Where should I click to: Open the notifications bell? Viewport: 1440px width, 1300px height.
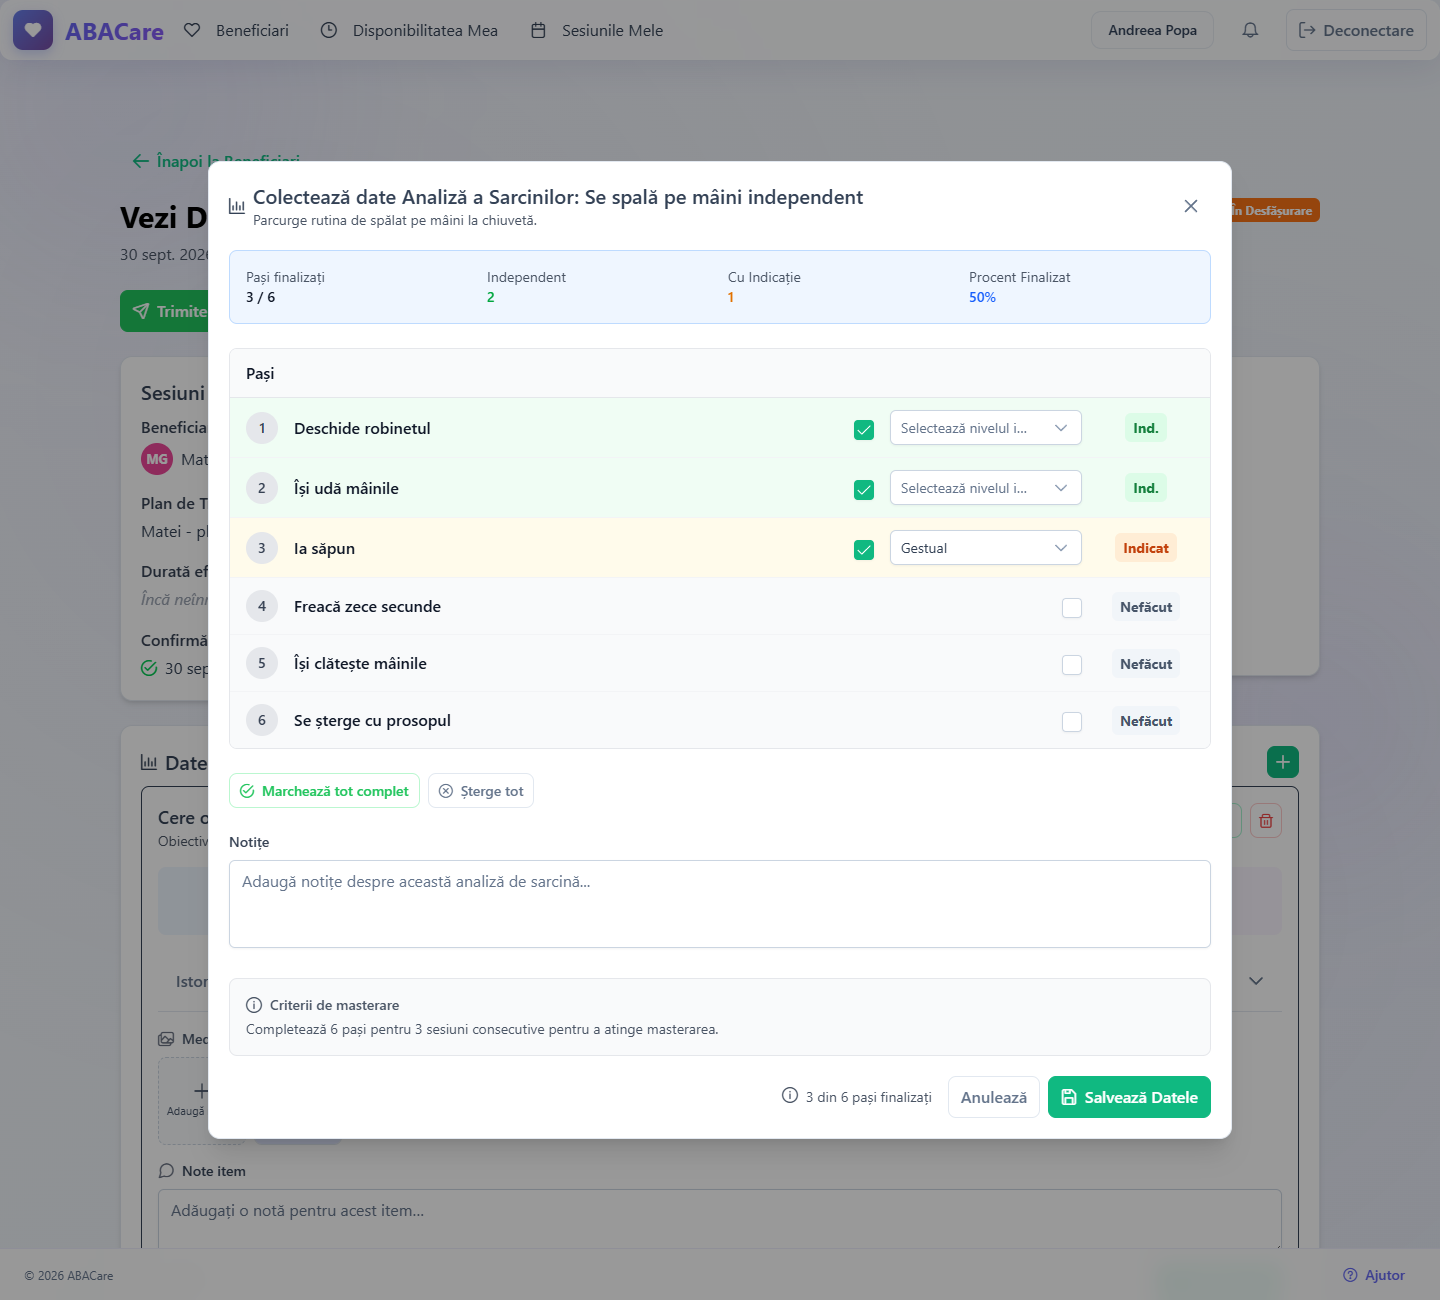coord(1250,30)
